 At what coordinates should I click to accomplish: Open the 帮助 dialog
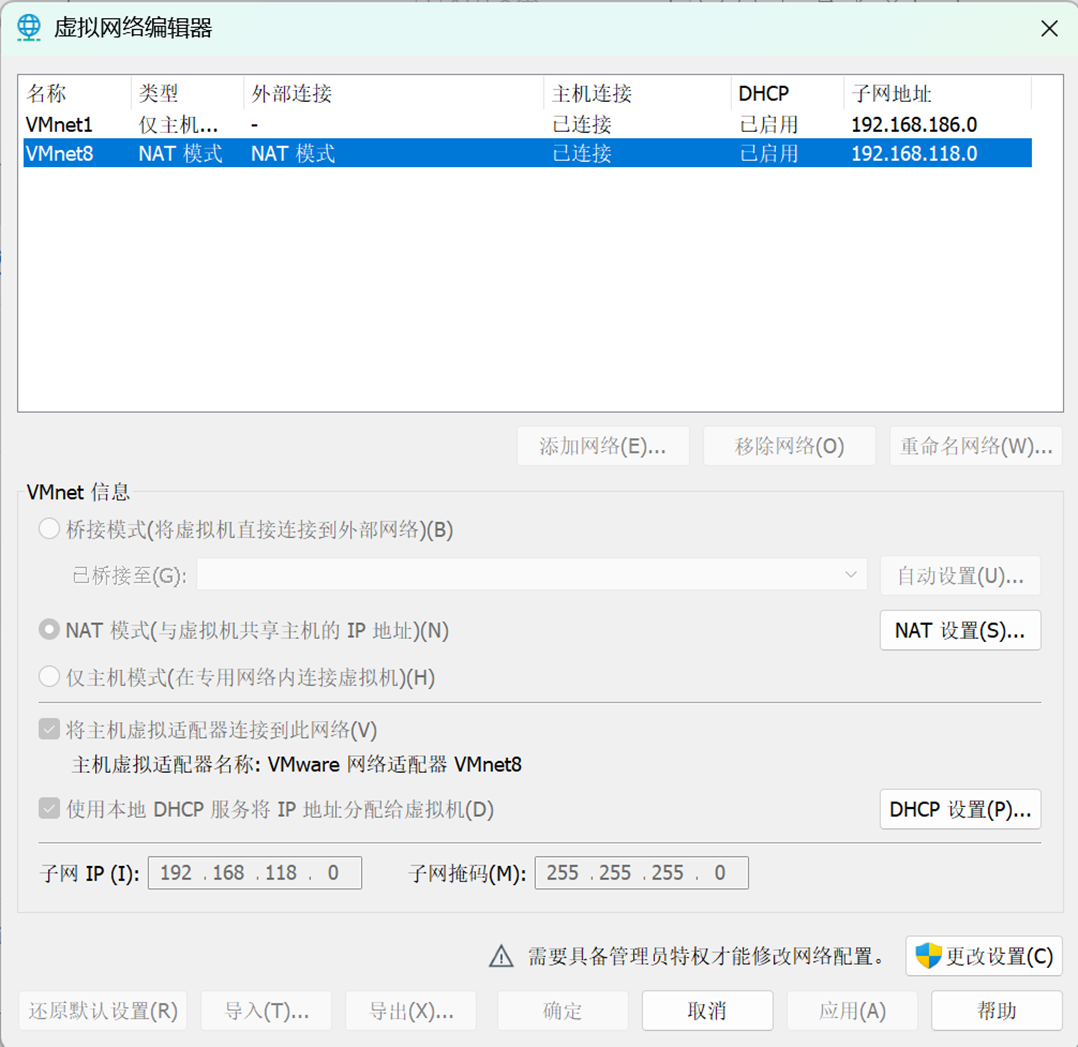point(996,1010)
